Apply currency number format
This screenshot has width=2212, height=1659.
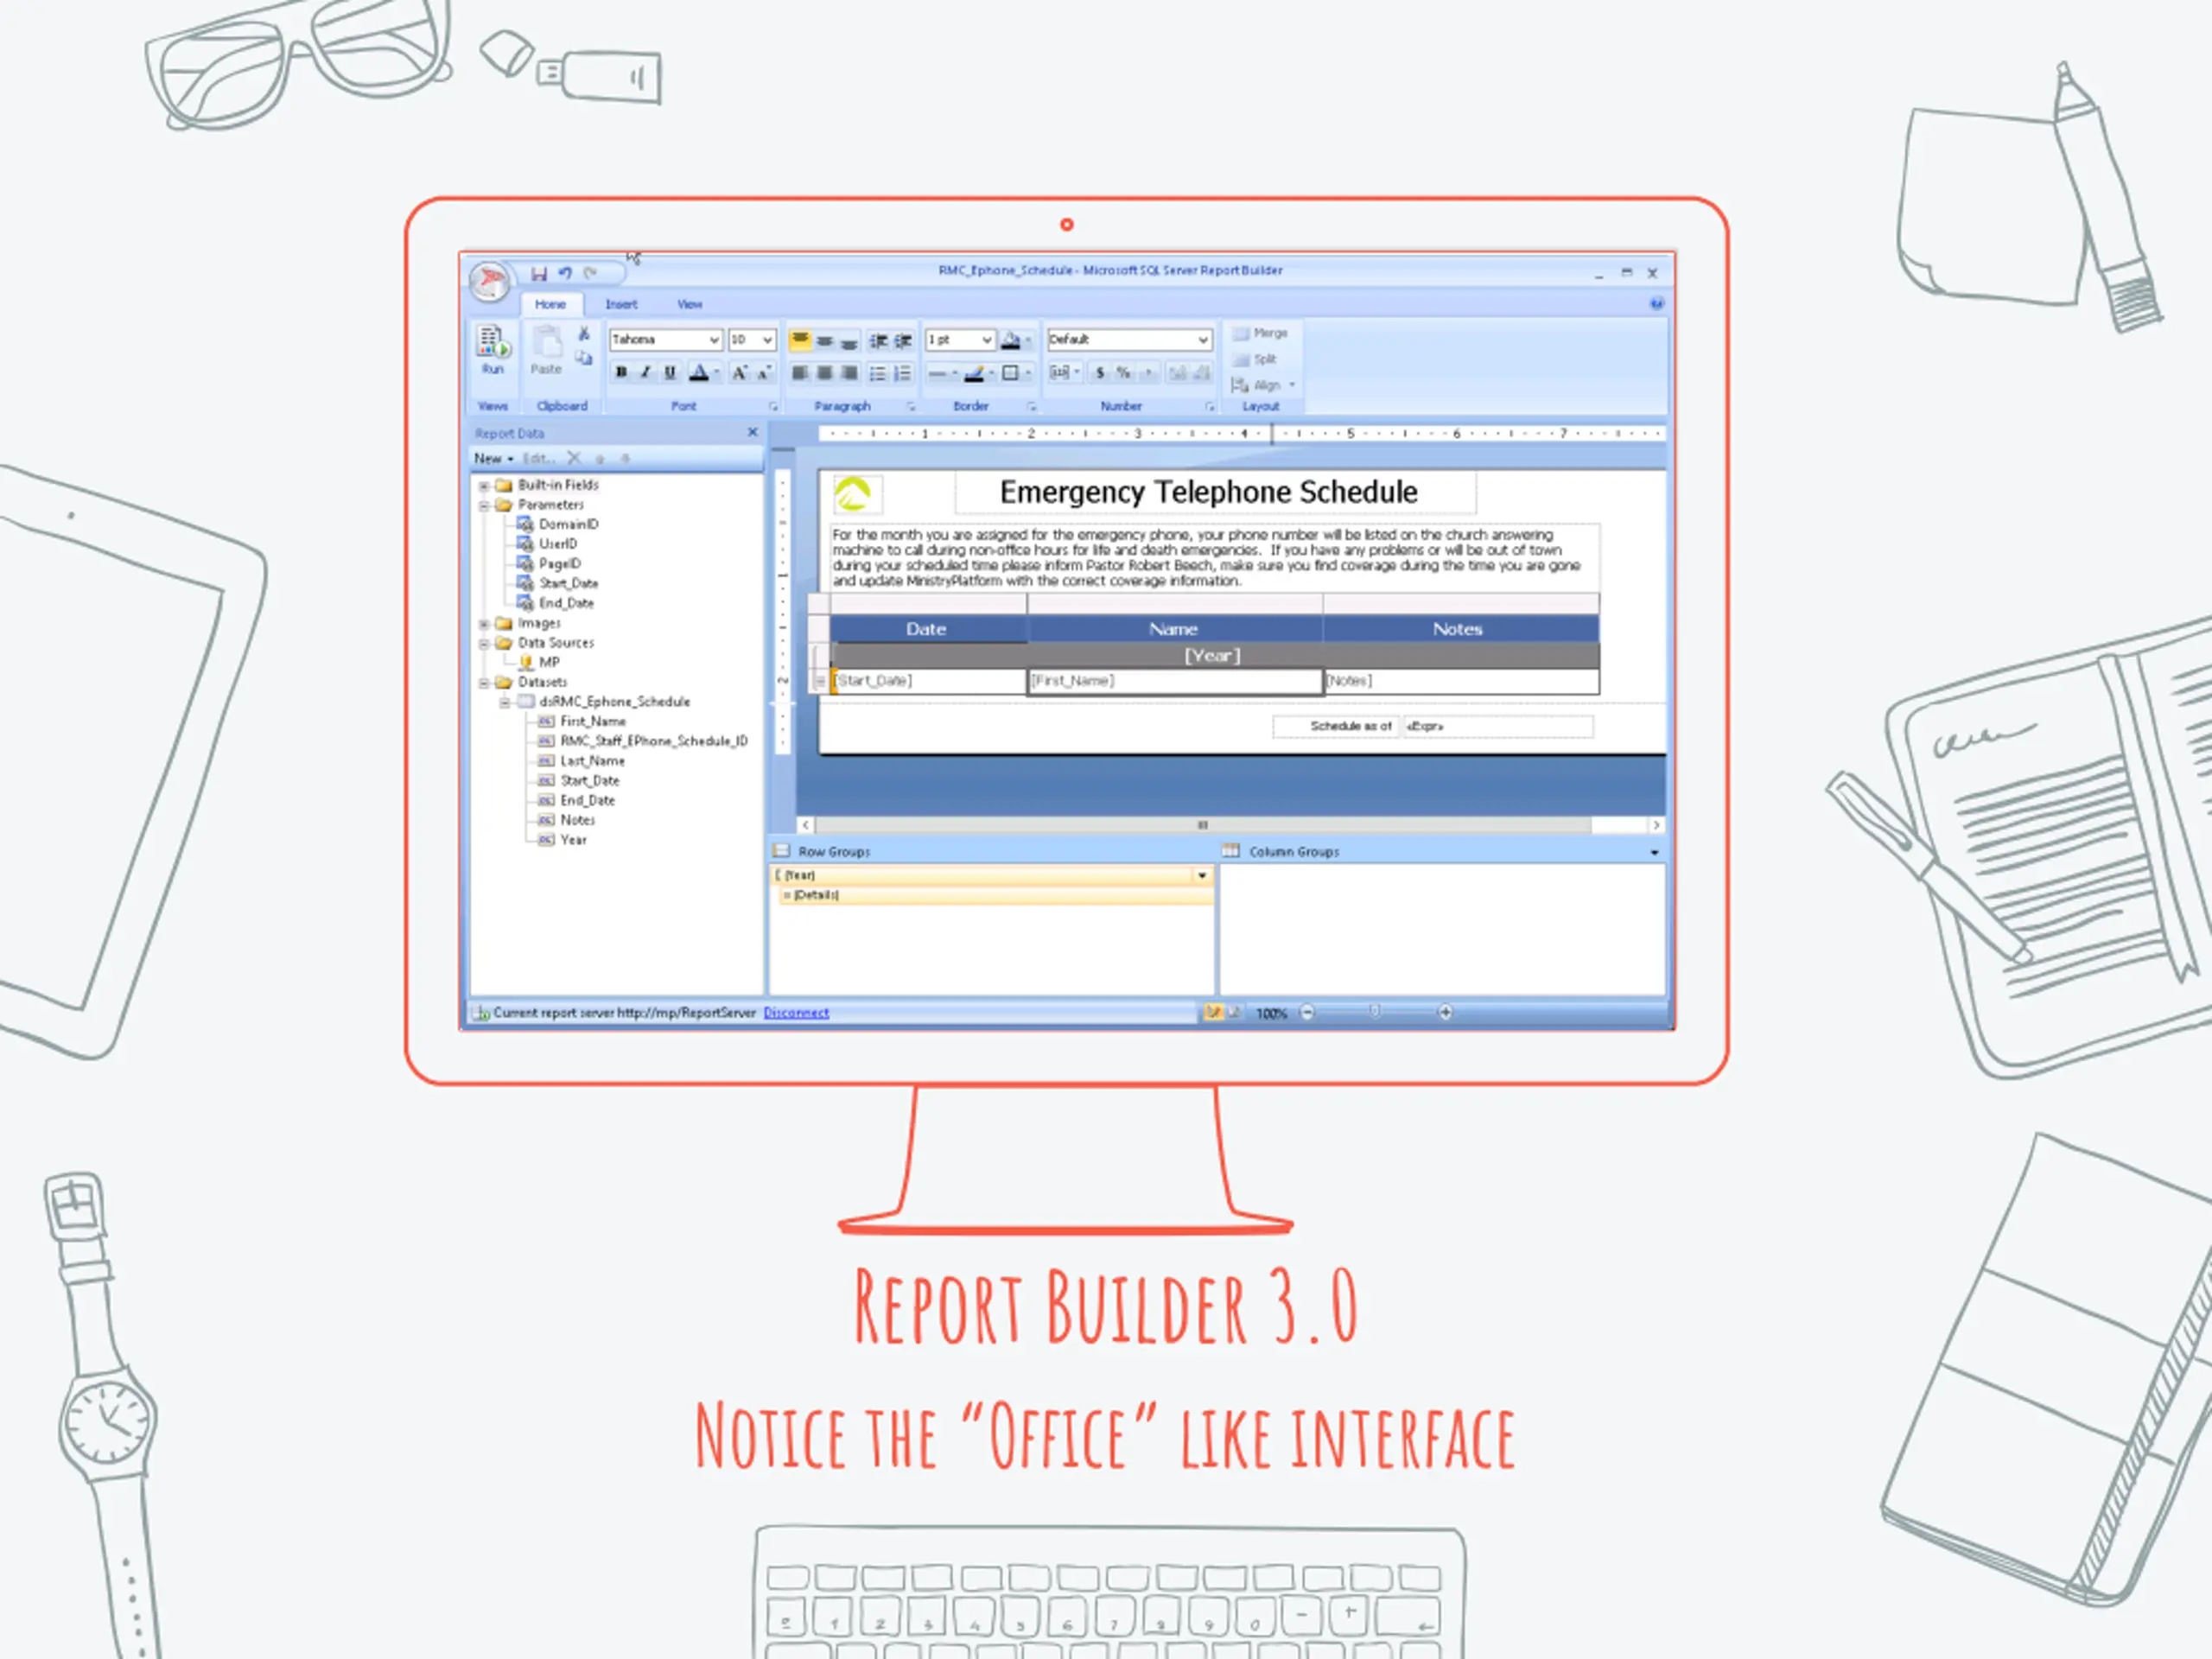tap(1100, 373)
